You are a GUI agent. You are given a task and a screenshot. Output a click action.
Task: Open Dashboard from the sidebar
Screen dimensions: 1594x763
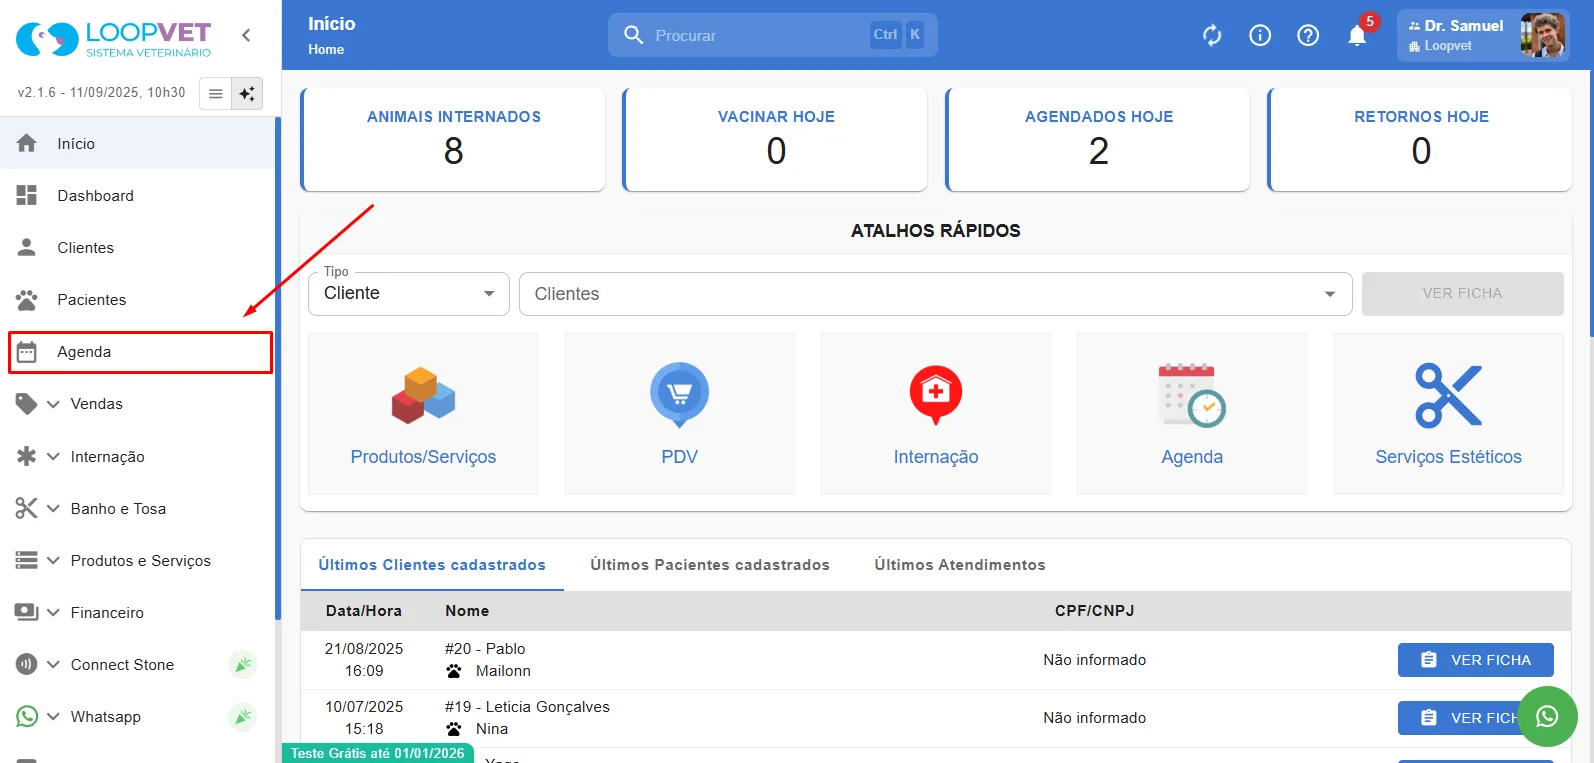point(138,195)
